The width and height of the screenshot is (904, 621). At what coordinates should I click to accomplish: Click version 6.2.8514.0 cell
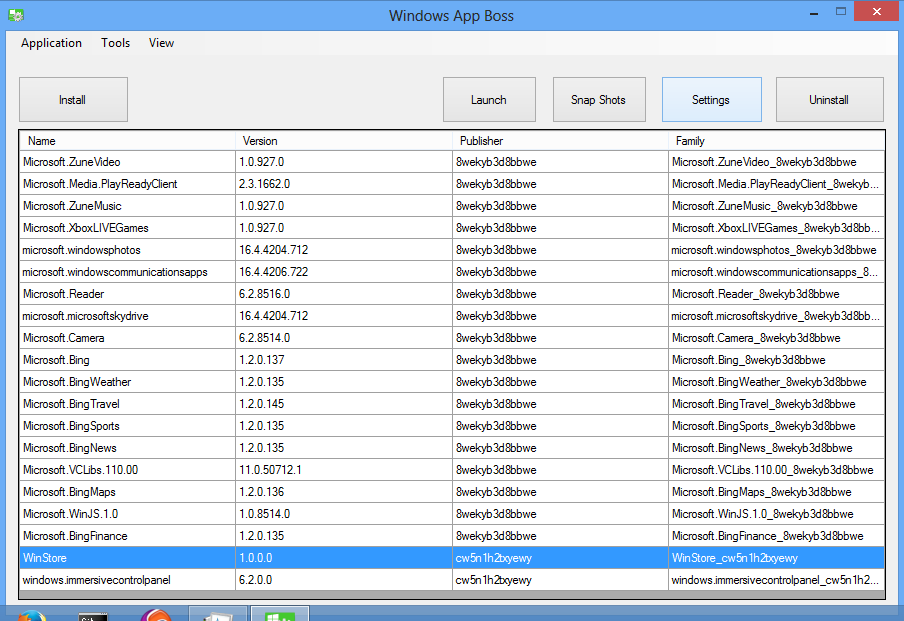pyautogui.click(x=344, y=338)
